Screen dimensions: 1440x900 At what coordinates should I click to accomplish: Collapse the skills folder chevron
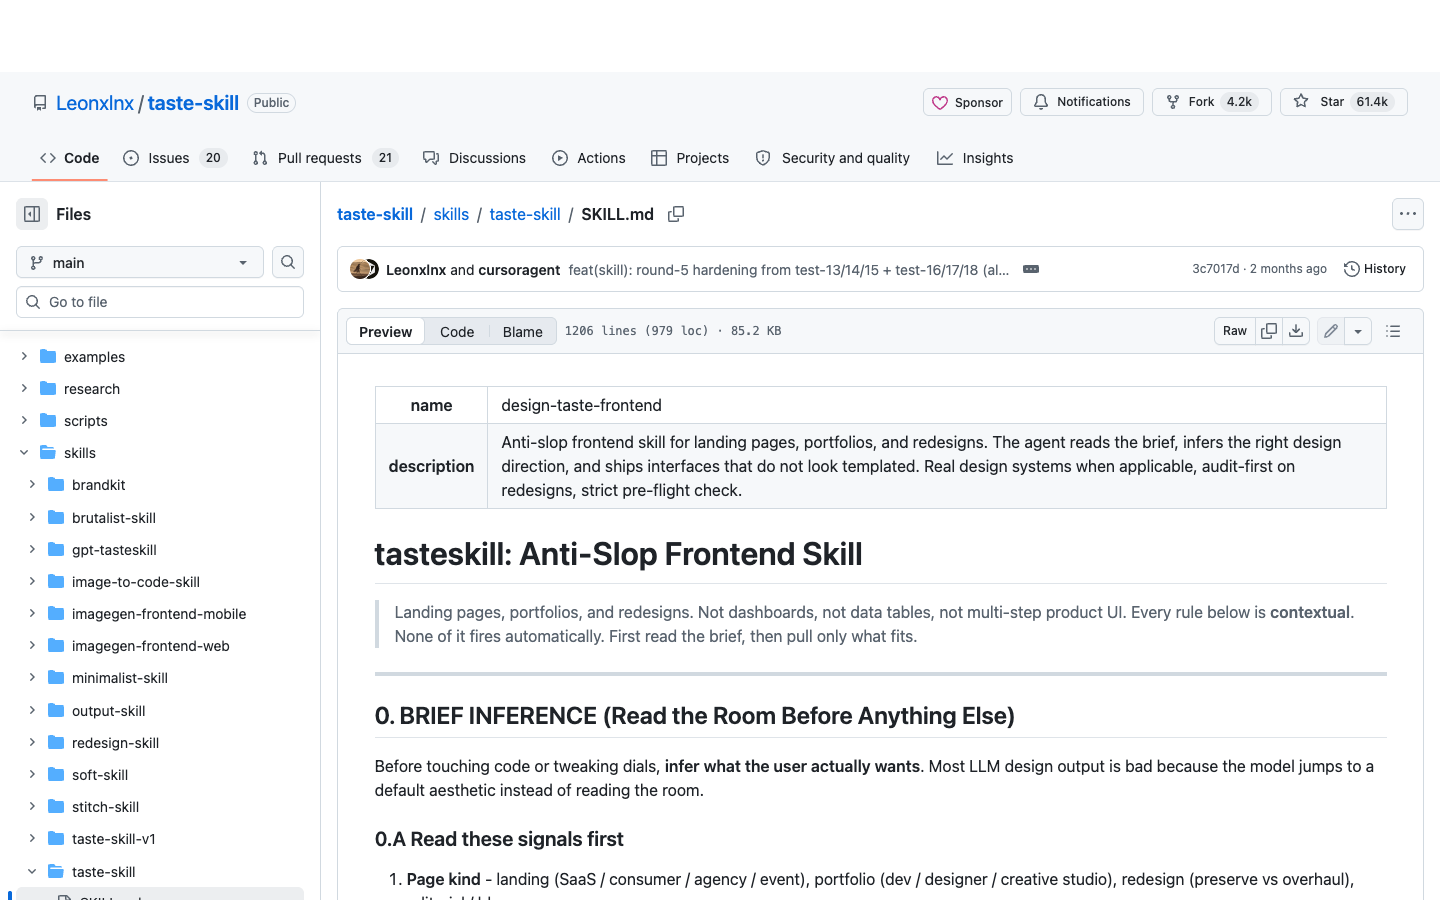tap(24, 453)
